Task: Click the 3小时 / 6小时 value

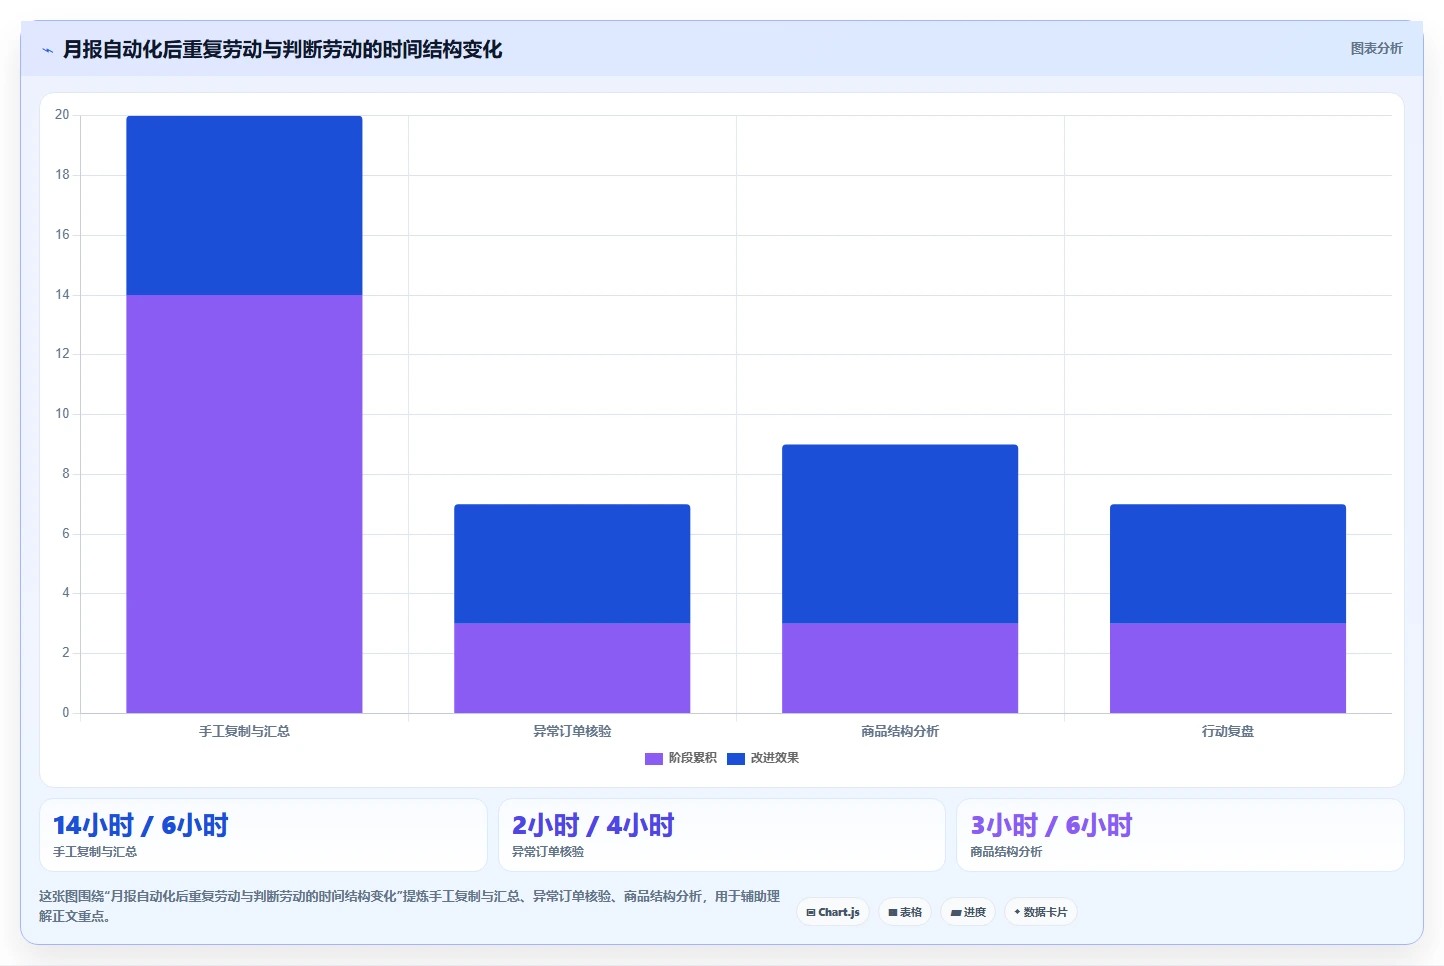Action: tap(1051, 826)
